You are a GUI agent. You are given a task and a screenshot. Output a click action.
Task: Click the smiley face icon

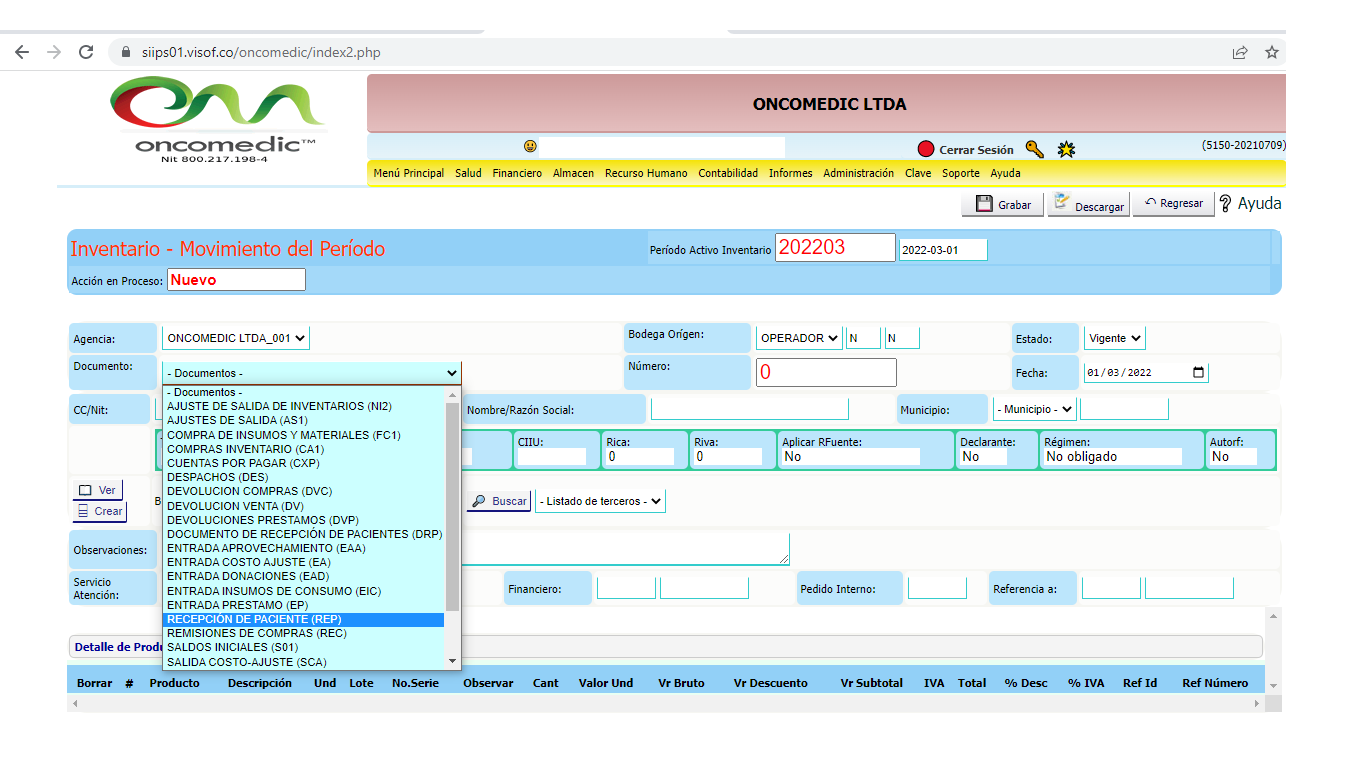[530, 147]
